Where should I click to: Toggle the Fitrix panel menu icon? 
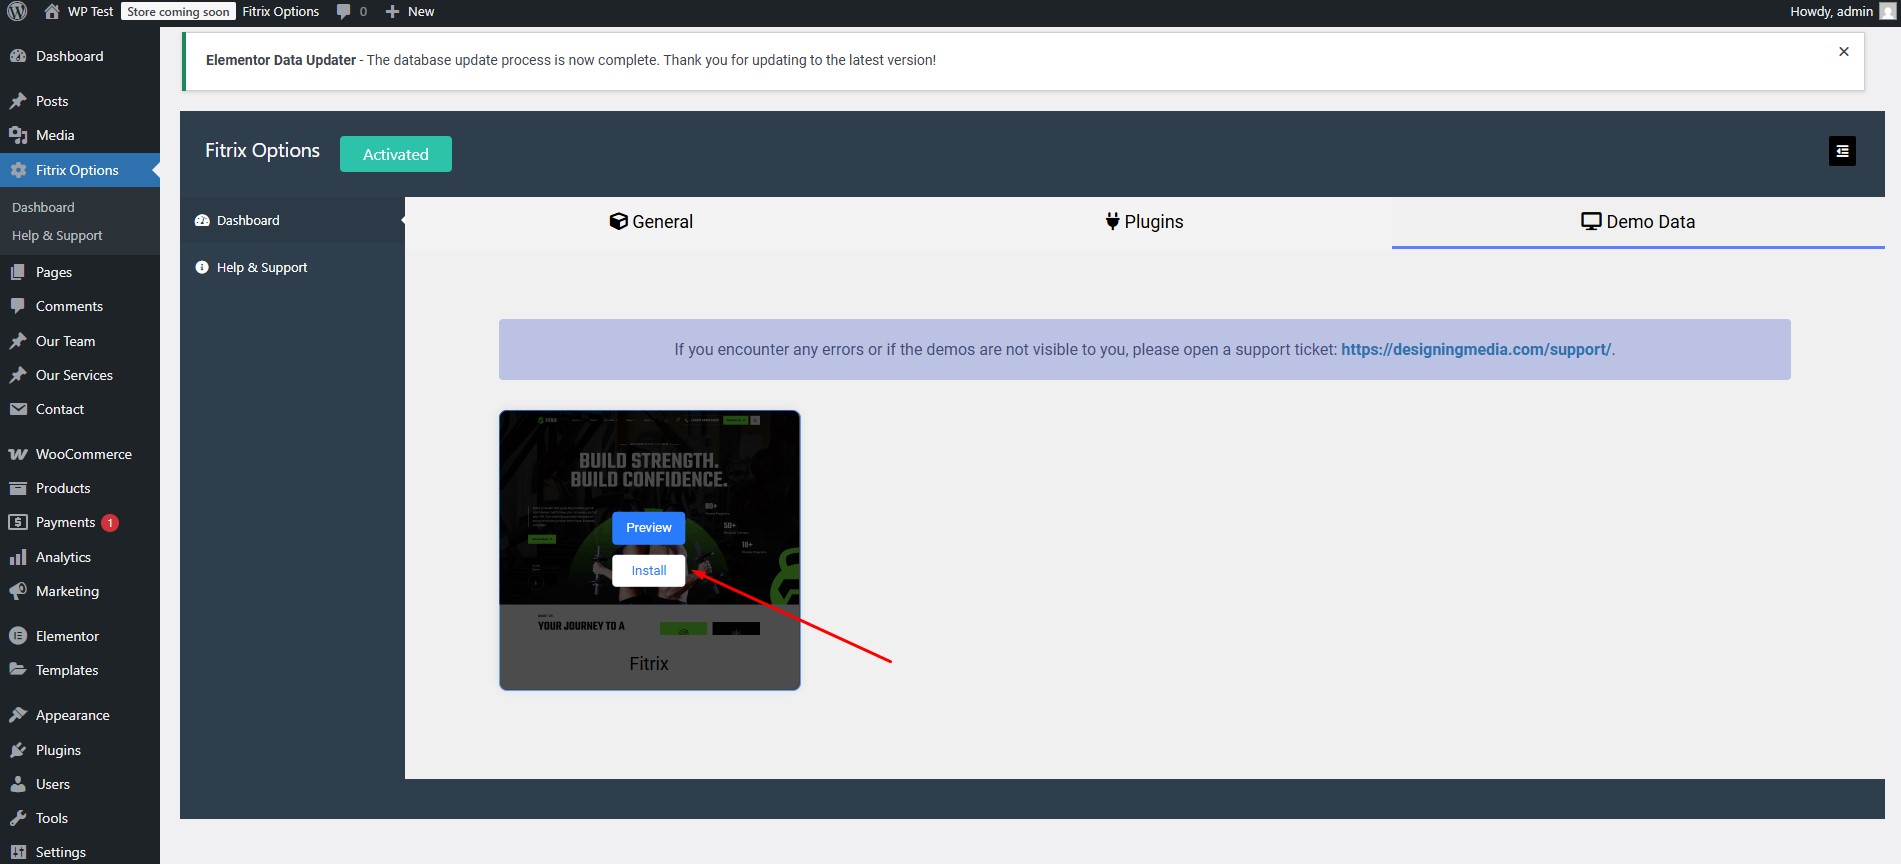1841,151
